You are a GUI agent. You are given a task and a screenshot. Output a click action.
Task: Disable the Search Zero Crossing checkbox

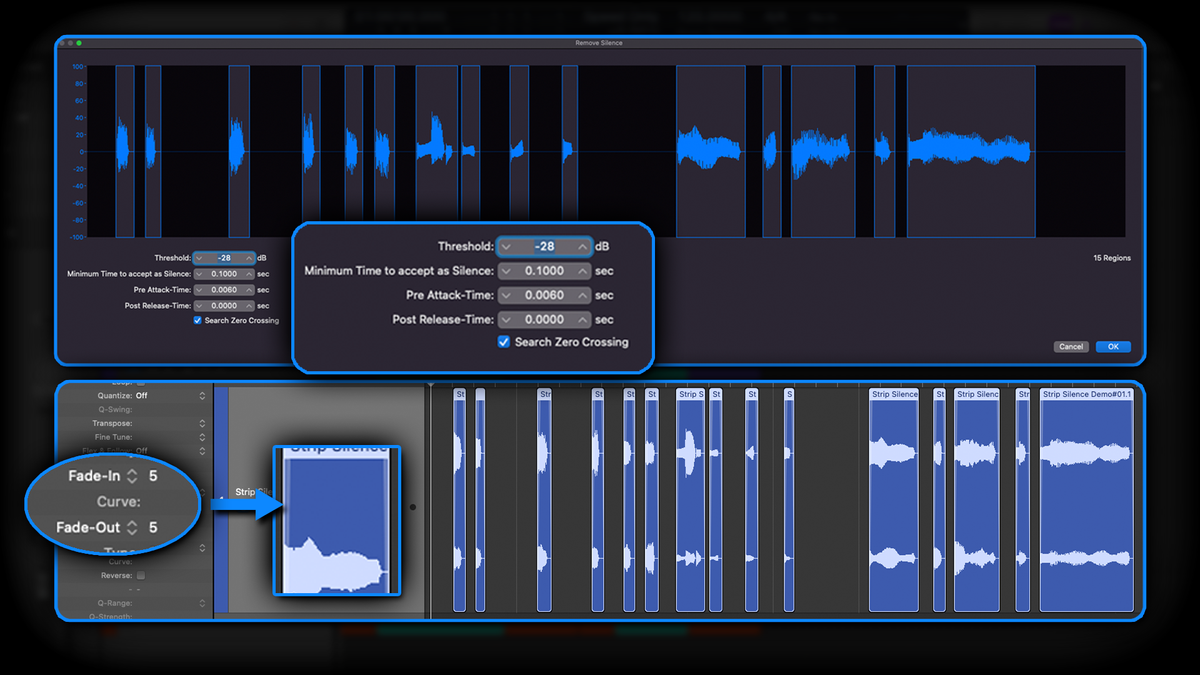pyautogui.click(x=503, y=342)
